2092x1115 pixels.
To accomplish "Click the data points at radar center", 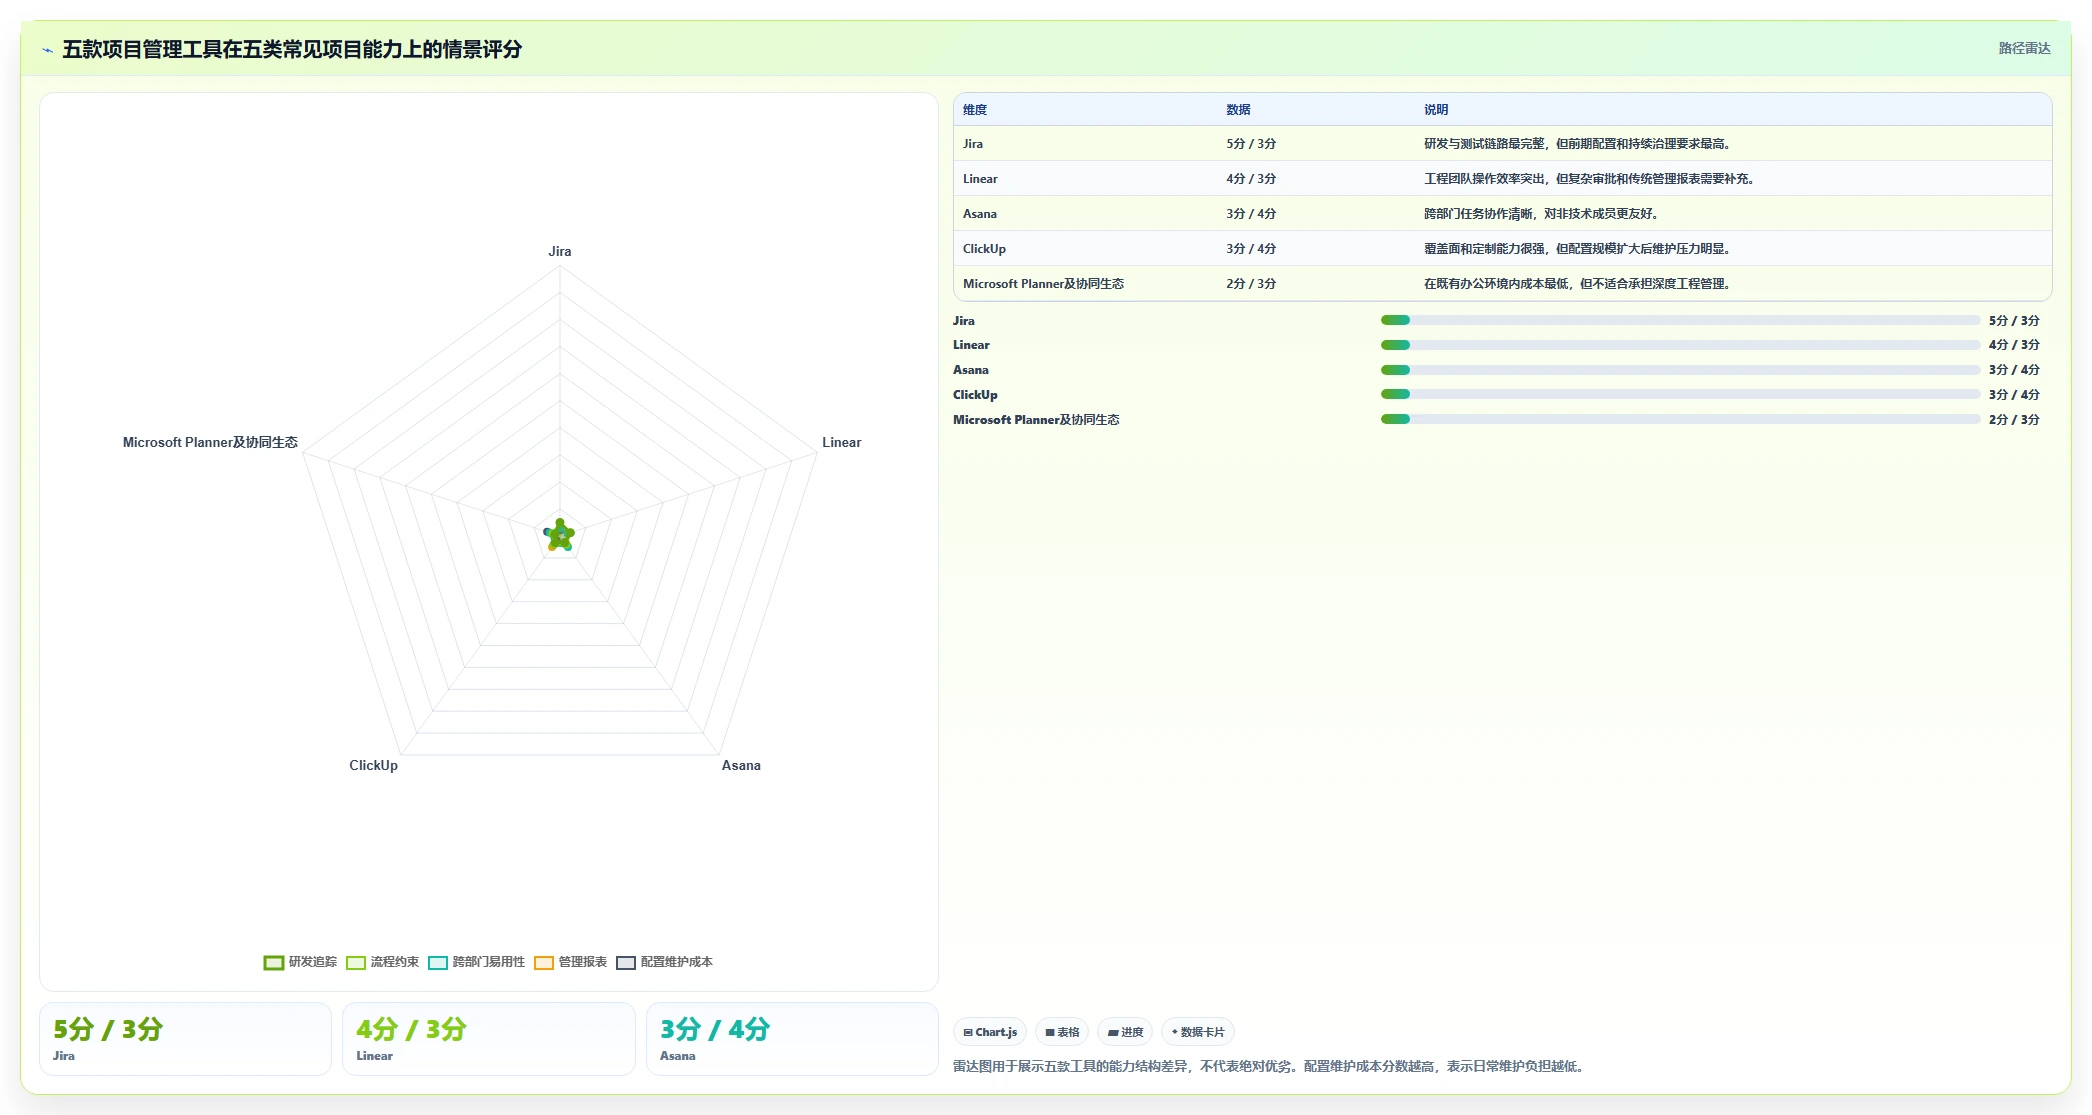I will pos(560,535).
